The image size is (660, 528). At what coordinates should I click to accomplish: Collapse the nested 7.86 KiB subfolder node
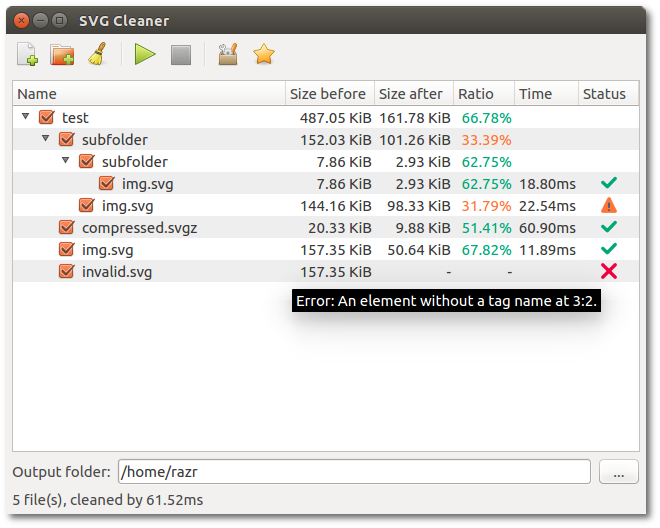click(x=66, y=160)
